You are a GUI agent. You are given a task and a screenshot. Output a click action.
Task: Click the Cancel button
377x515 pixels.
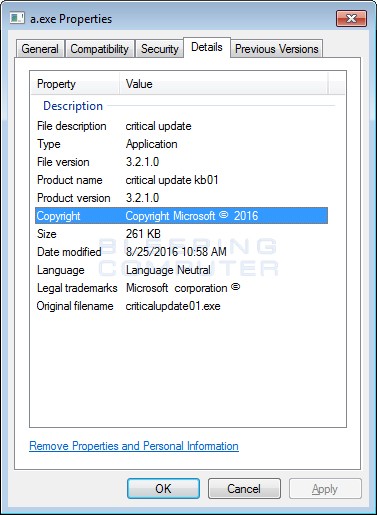pyautogui.click(x=244, y=489)
